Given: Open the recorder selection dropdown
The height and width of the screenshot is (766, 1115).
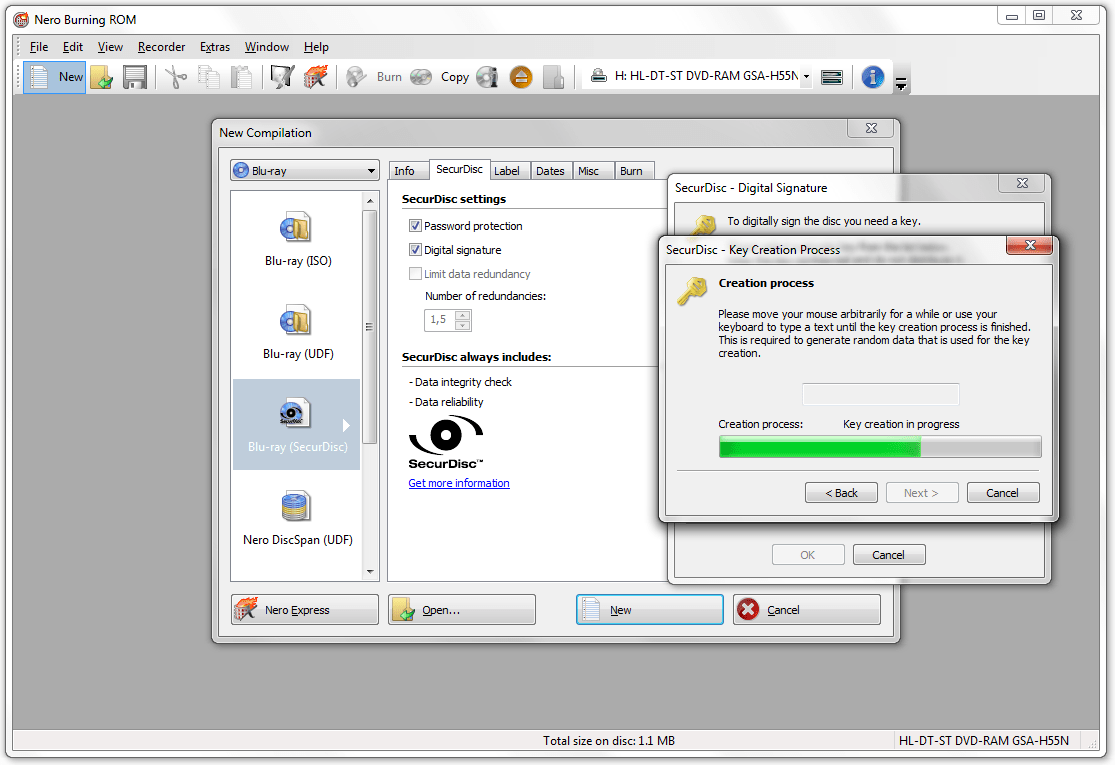Looking at the screenshot, I should [x=806, y=76].
